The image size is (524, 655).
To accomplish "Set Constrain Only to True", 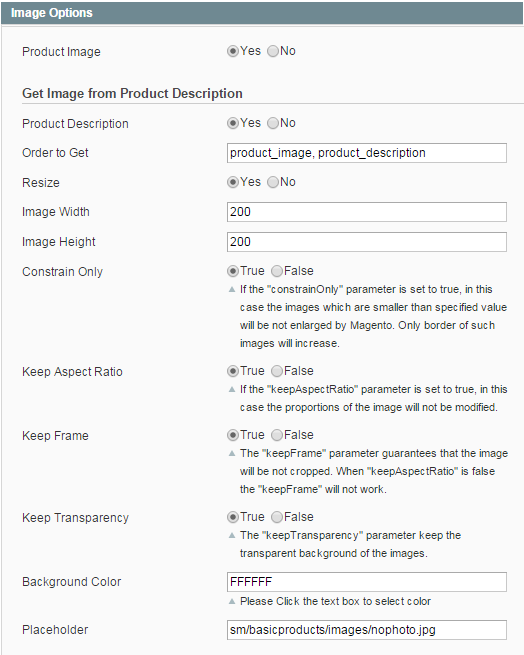I will [232, 271].
